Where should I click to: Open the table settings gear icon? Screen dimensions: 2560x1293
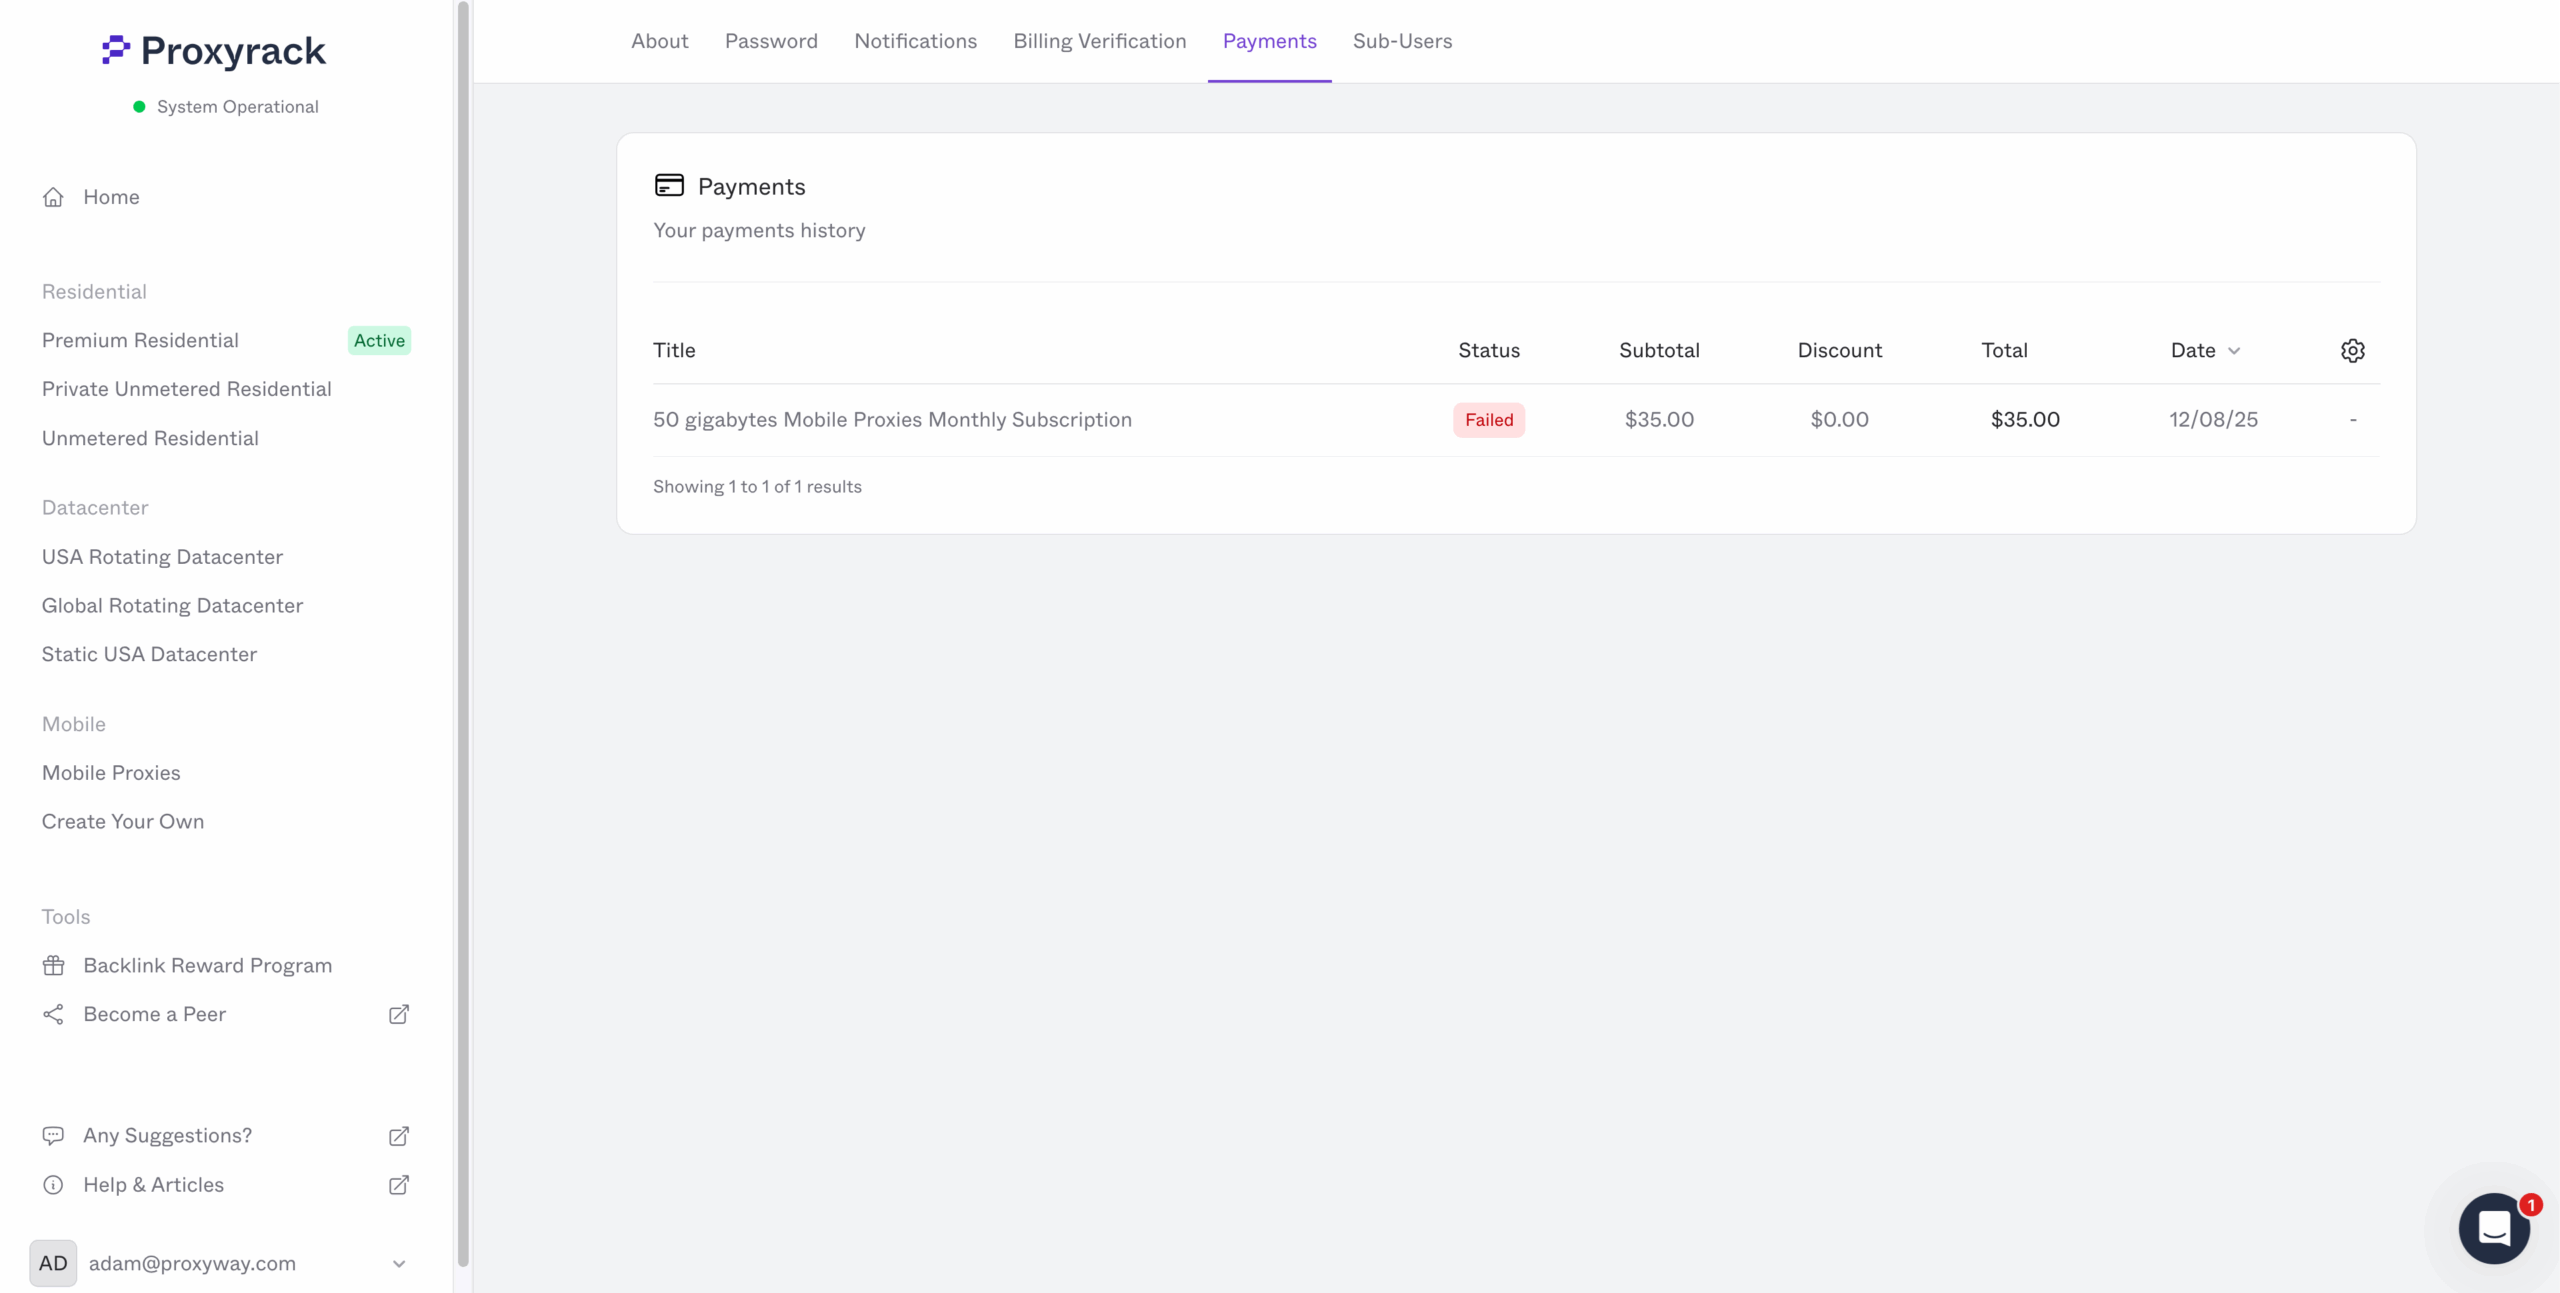[2352, 350]
